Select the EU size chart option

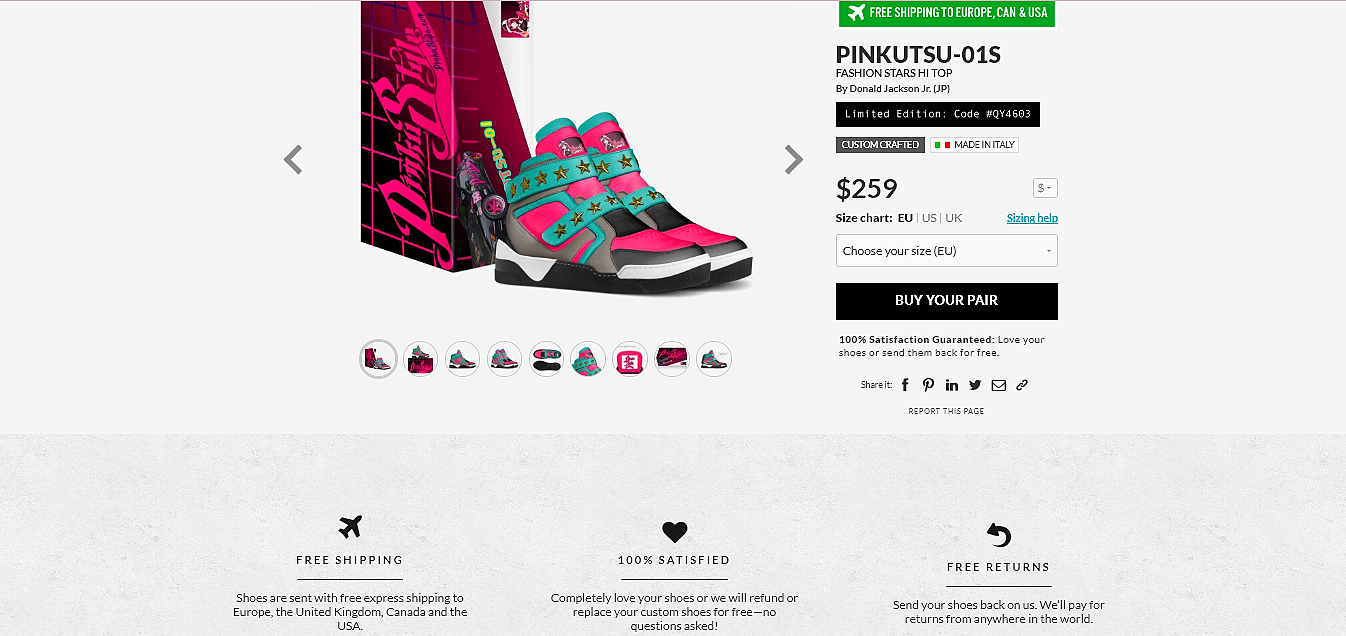[x=905, y=218]
